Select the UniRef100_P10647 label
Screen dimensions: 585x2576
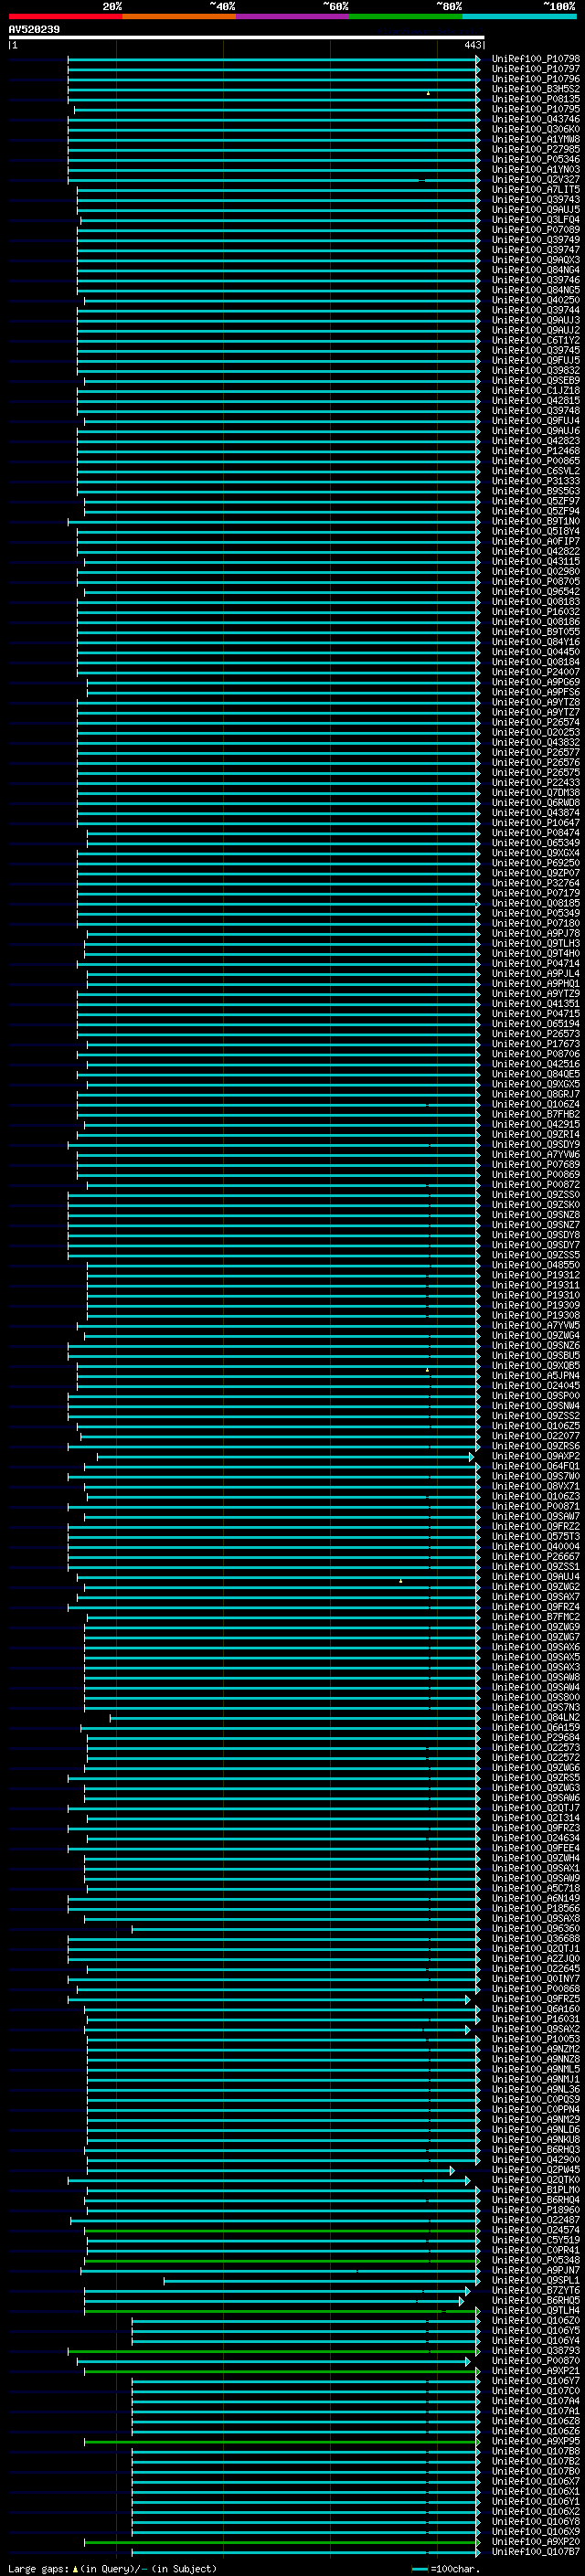click(536, 823)
